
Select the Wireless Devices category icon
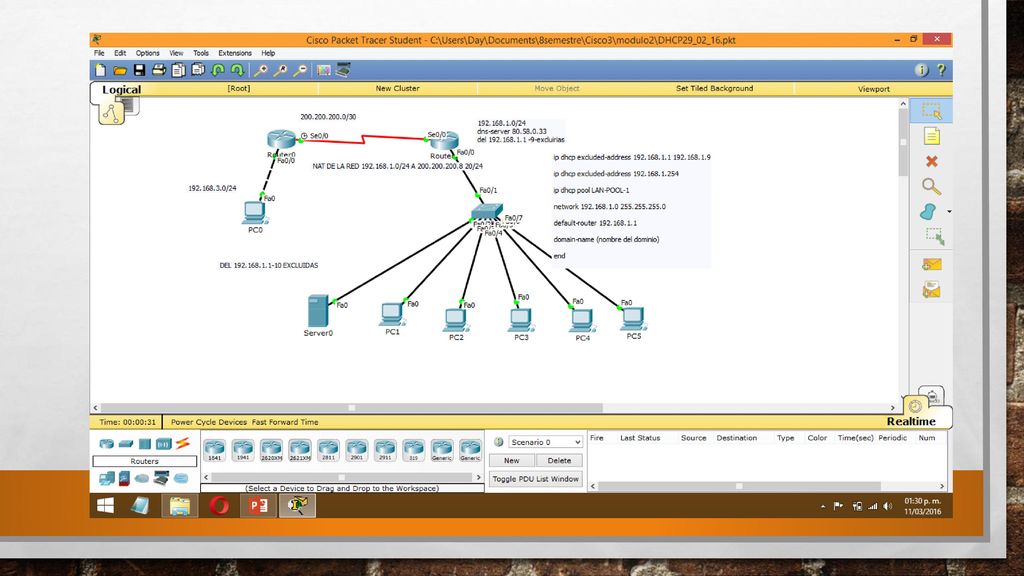(163, 443)
